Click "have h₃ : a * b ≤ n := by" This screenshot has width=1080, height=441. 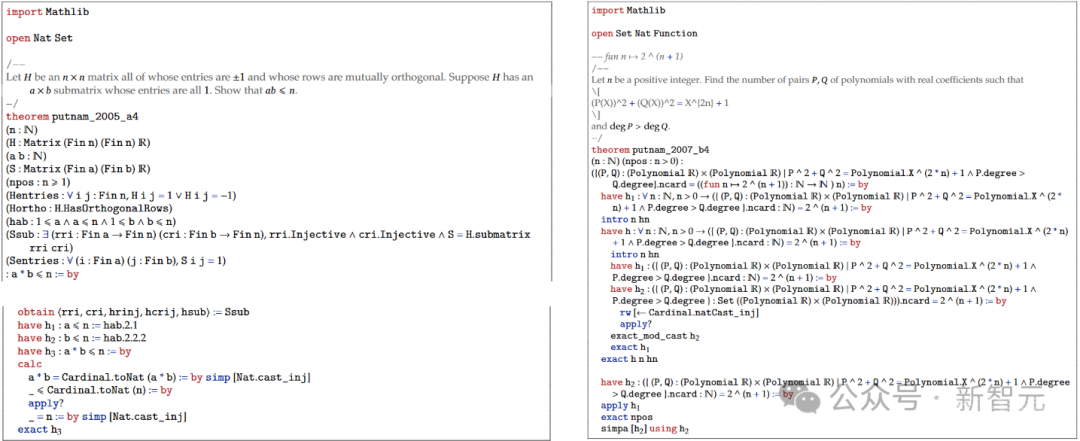coord(74,351)
